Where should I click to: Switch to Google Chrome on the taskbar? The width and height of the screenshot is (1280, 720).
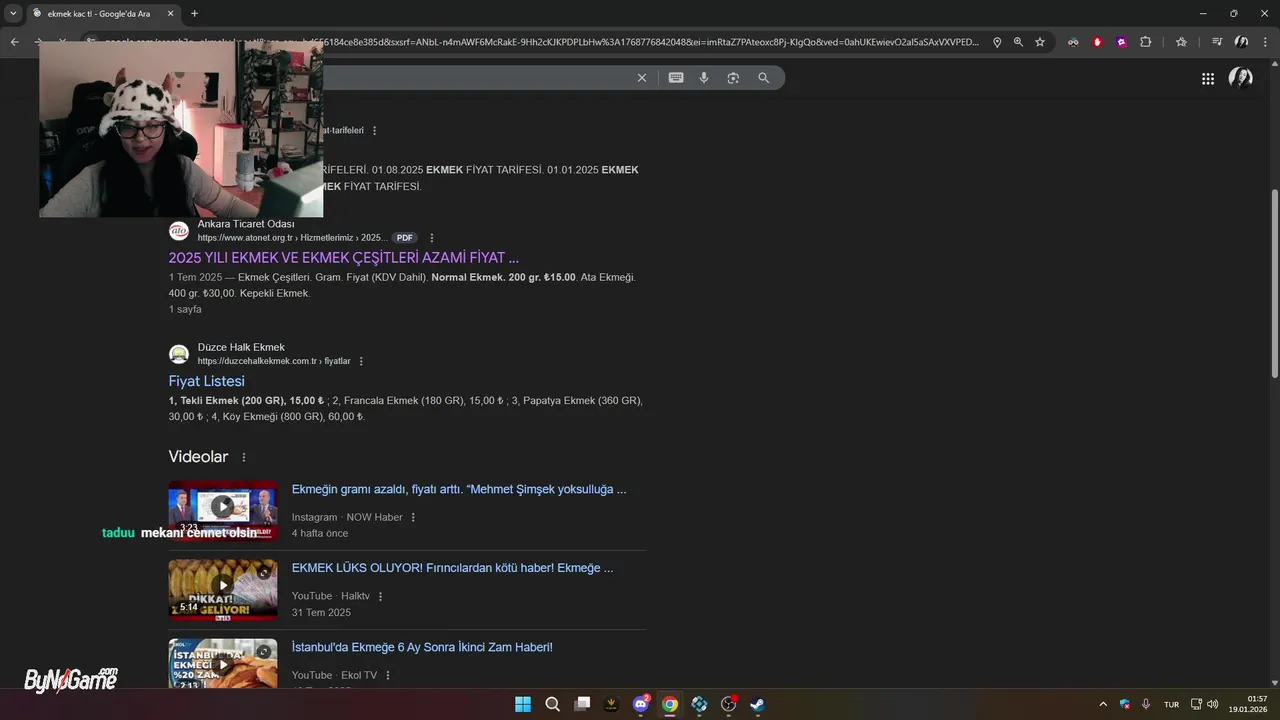pos(670,704)
